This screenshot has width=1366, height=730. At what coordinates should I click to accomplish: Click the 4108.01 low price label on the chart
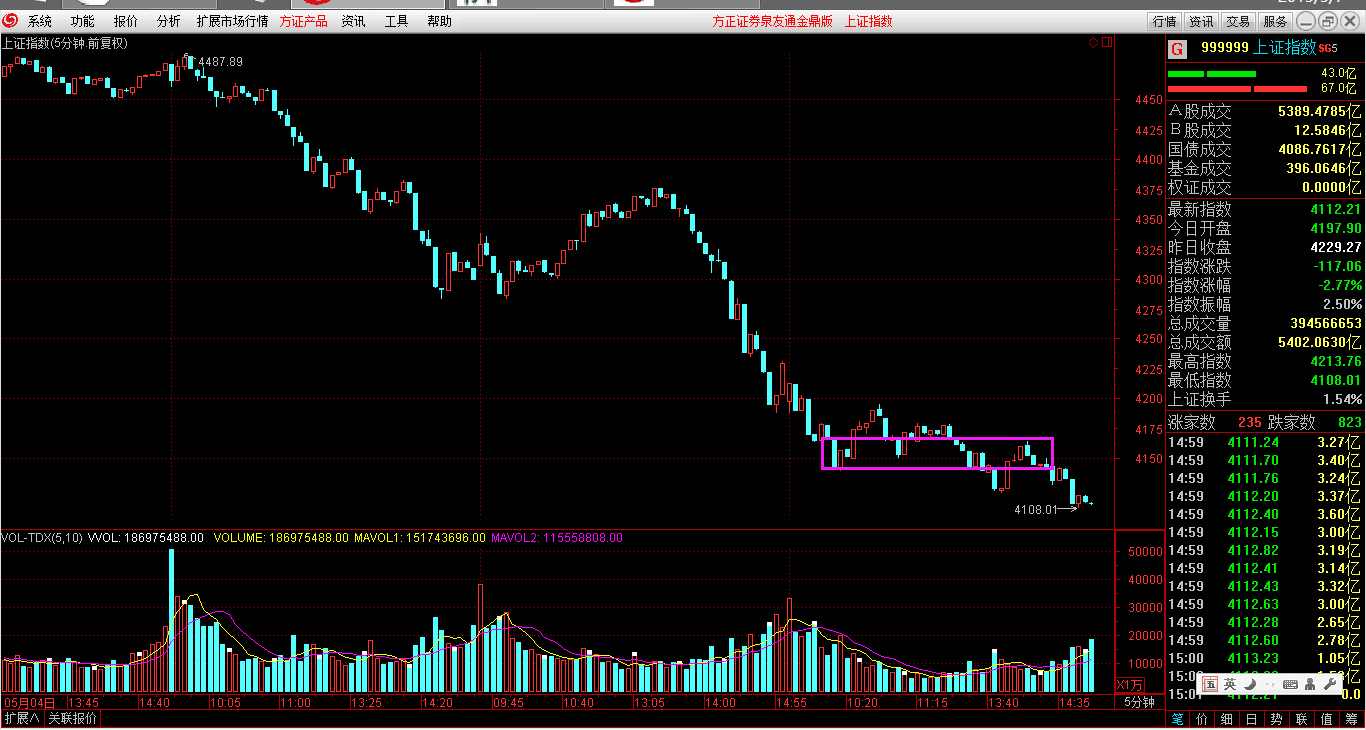click(x=1035, y=509)
